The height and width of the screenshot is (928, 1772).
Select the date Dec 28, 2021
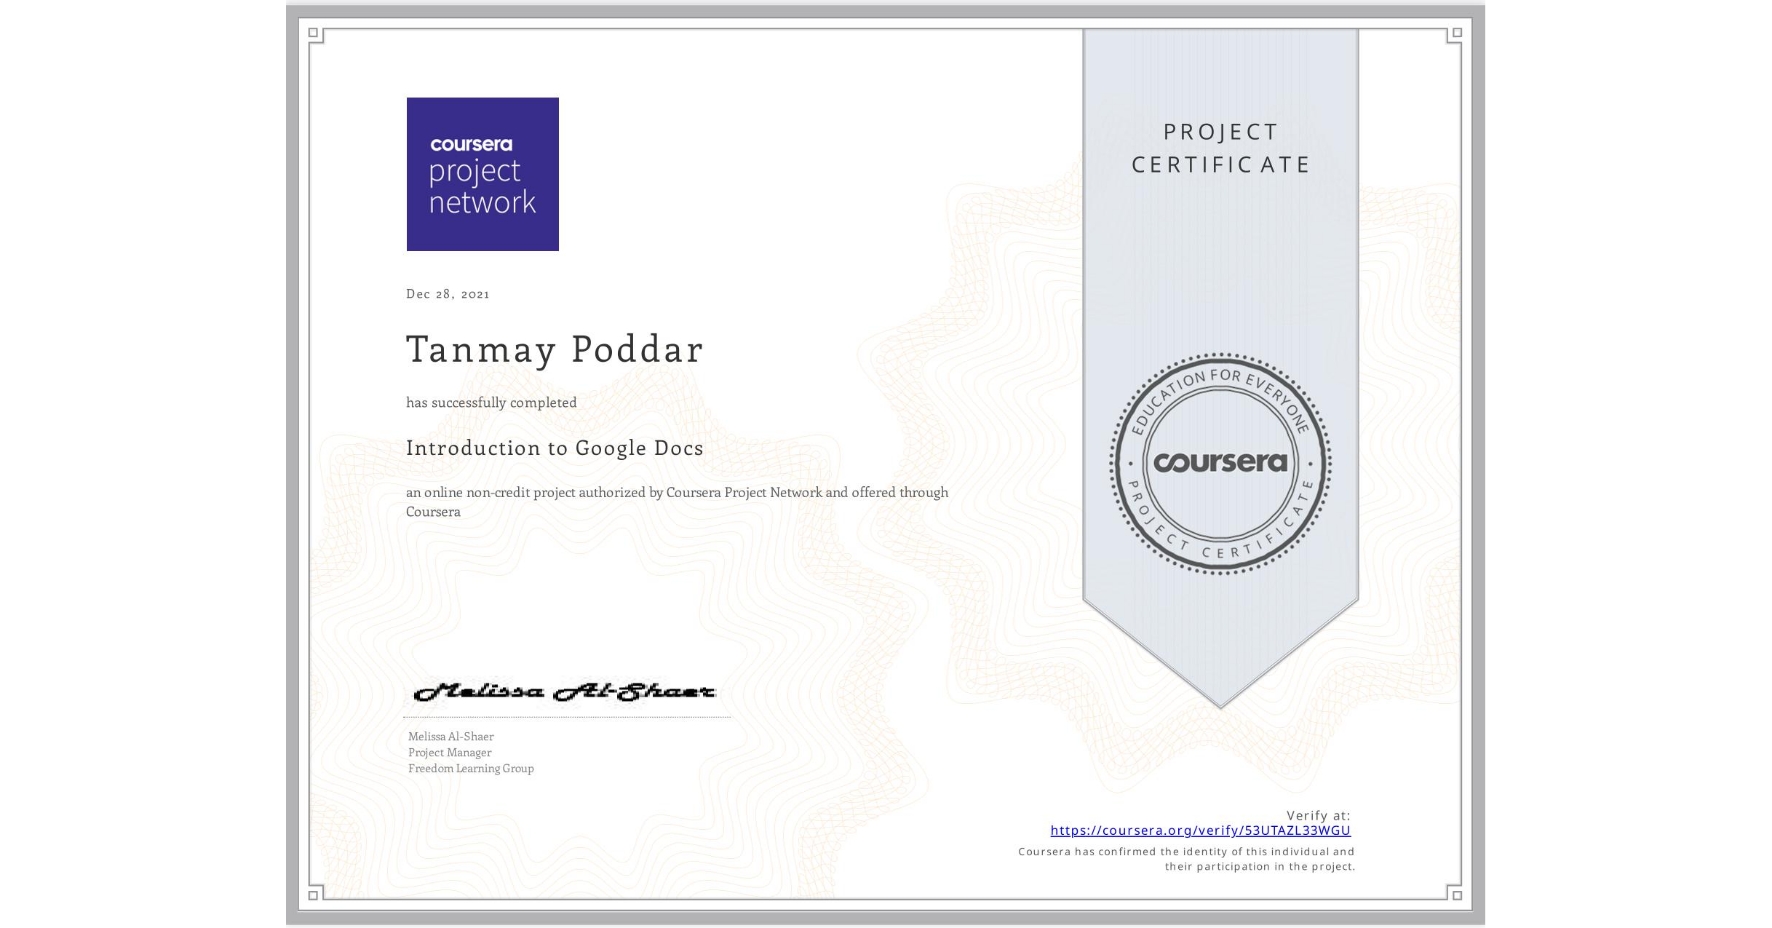click(x=448, y=294)
